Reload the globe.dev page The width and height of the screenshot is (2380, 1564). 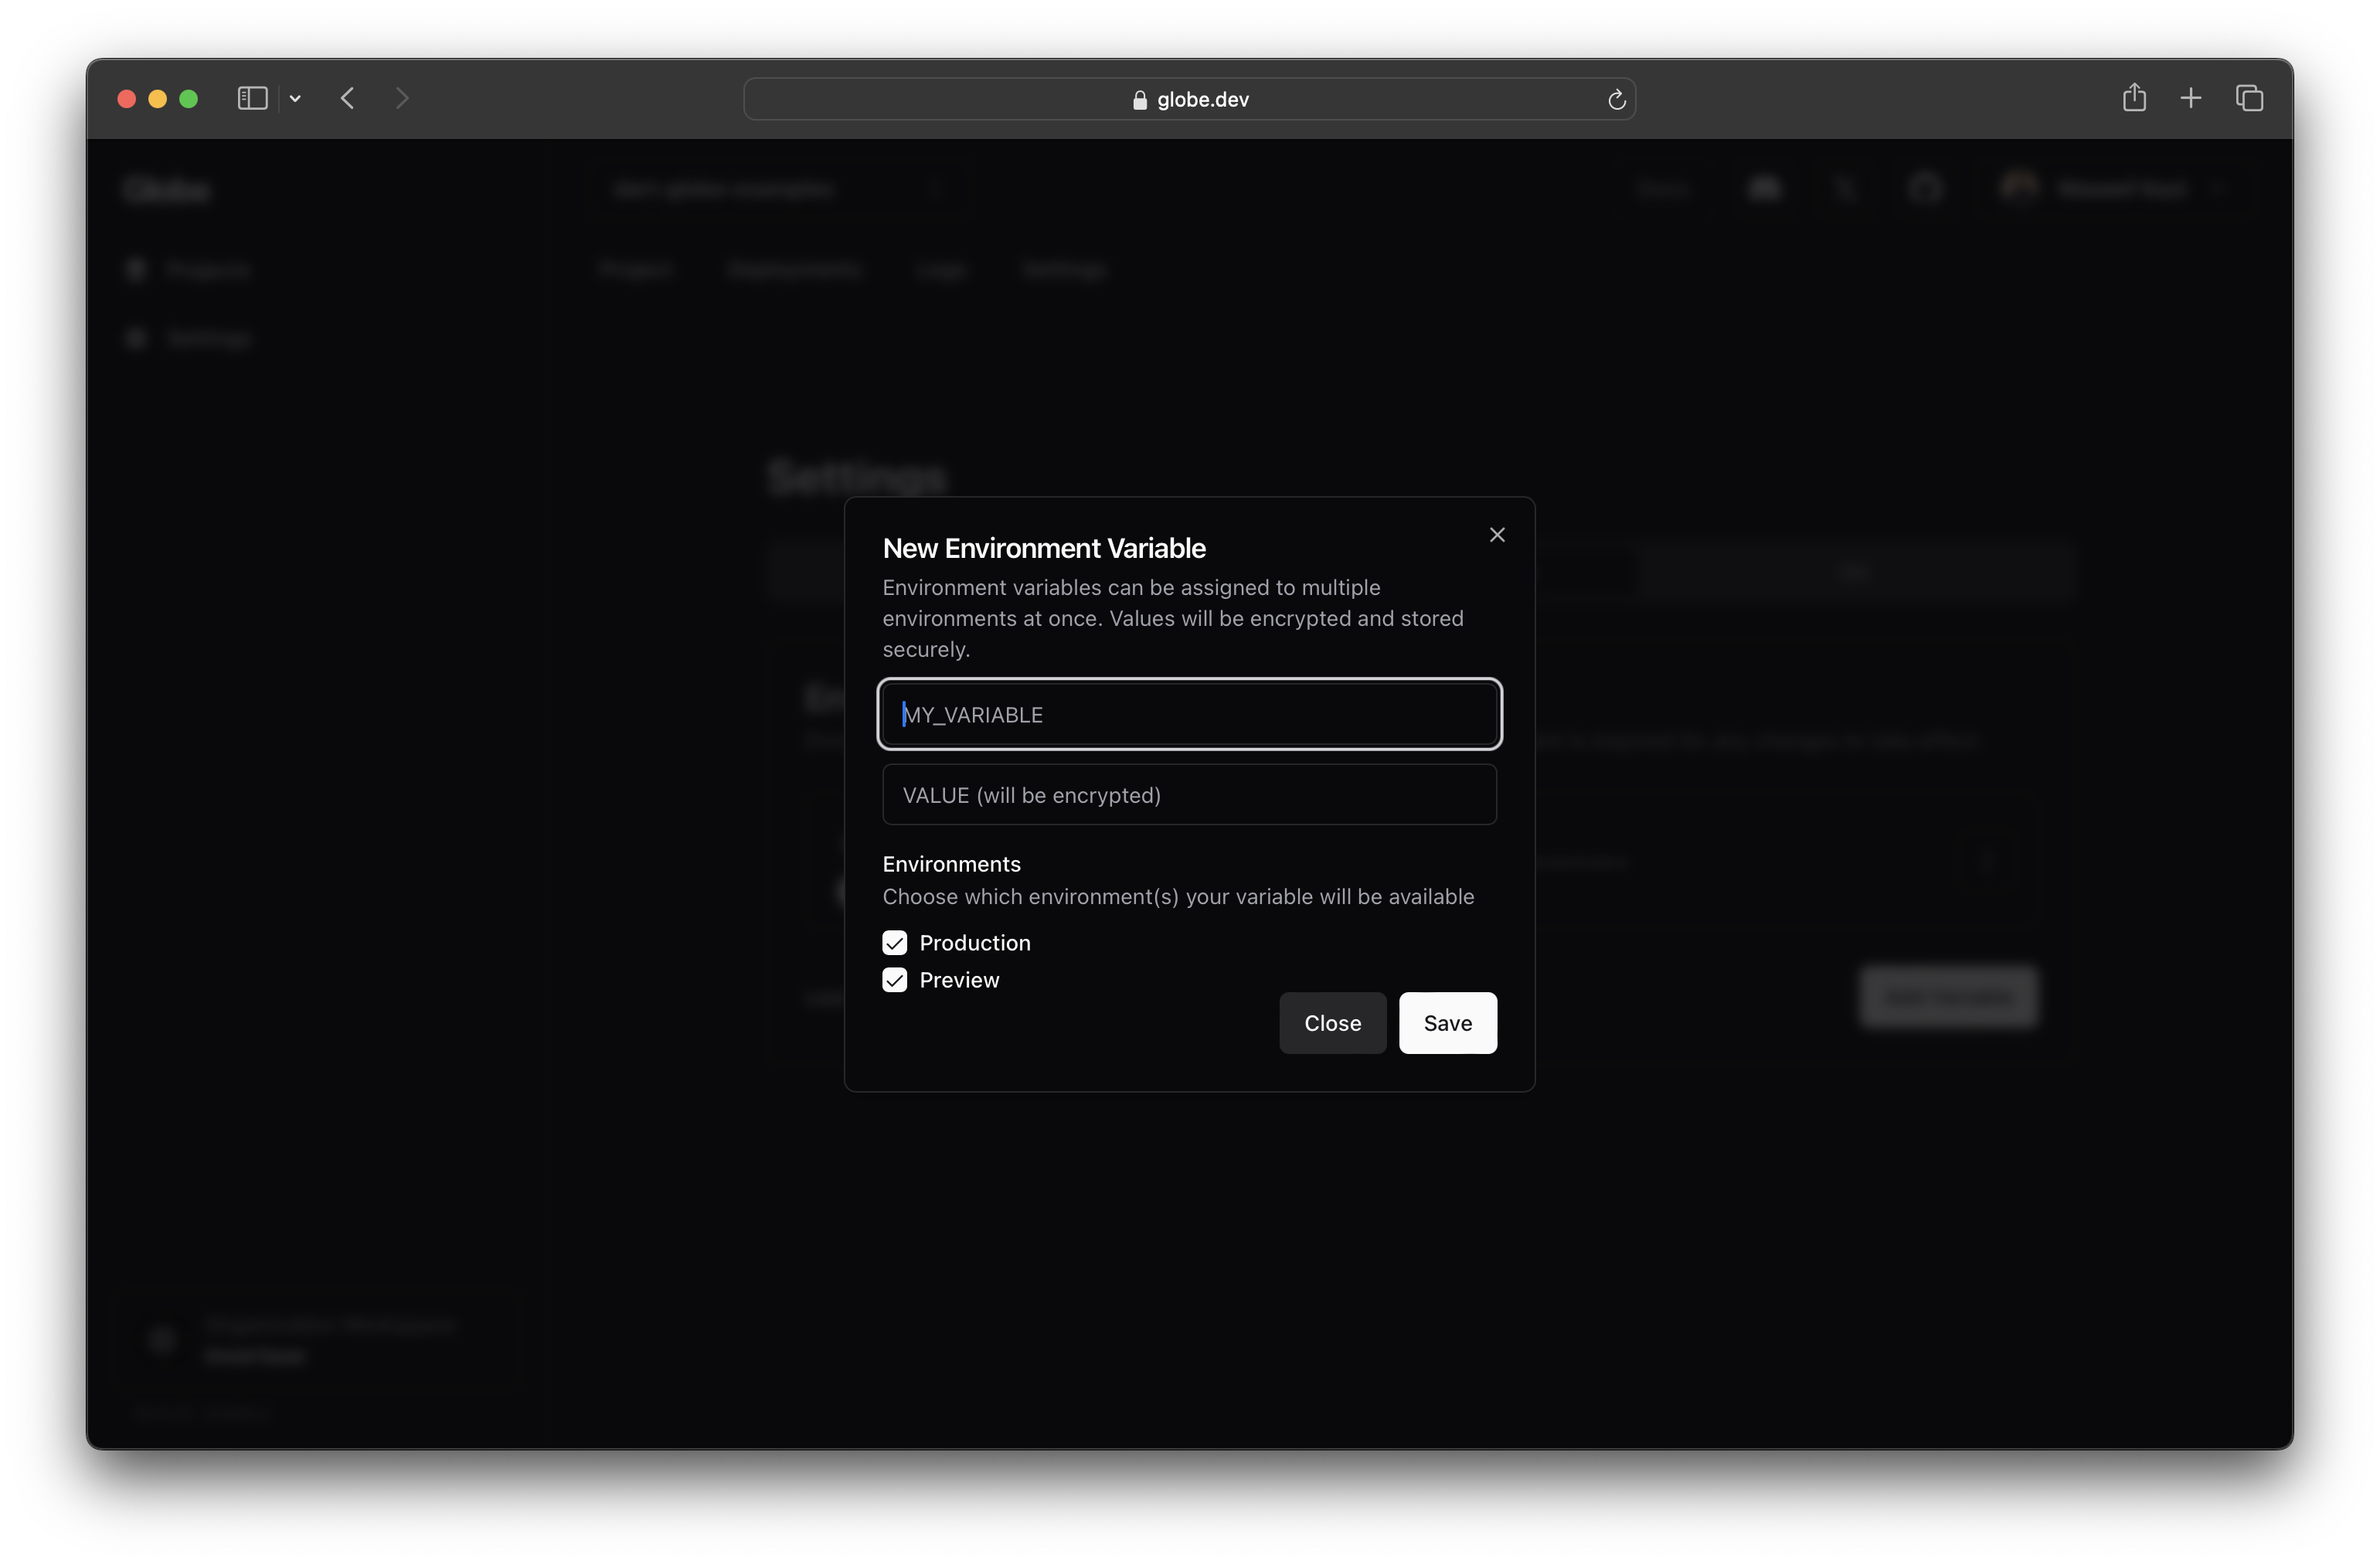tap(1616, 99)
